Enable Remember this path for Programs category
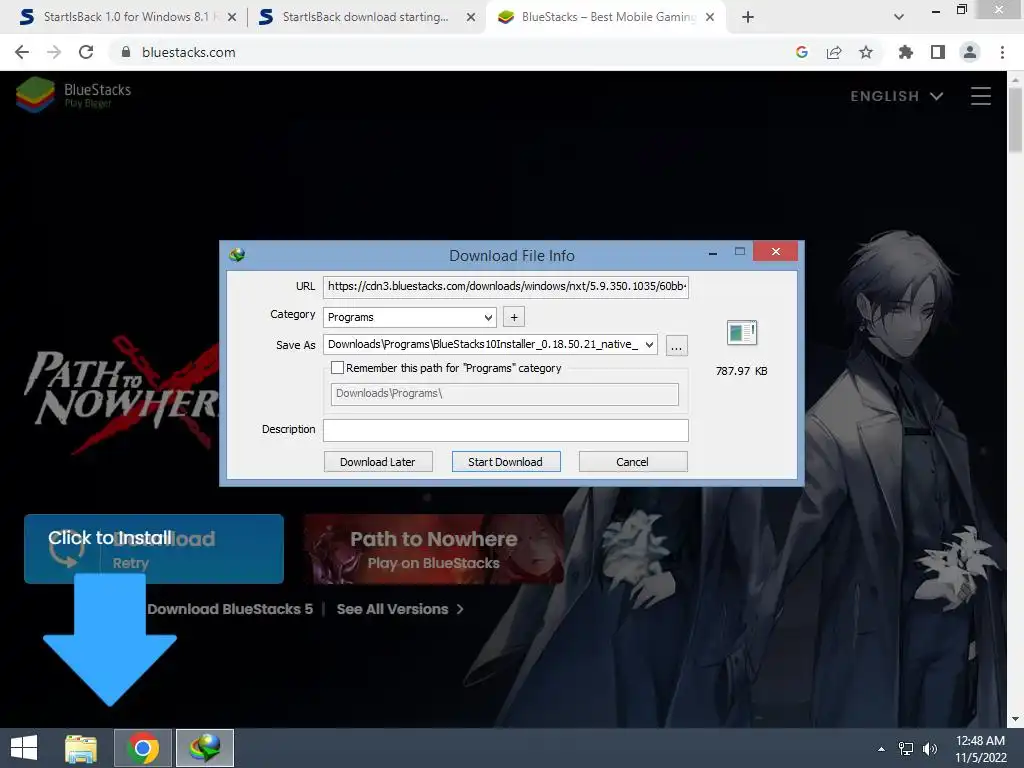This screenshot has width=1024, height=768. coord(338,368)
